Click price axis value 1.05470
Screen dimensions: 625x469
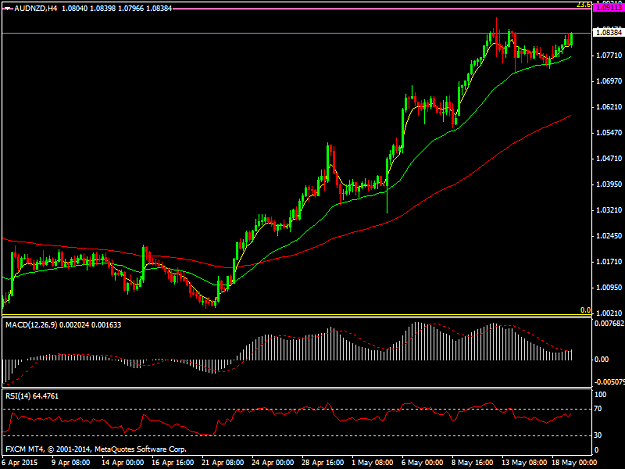(x=609, y=133)
